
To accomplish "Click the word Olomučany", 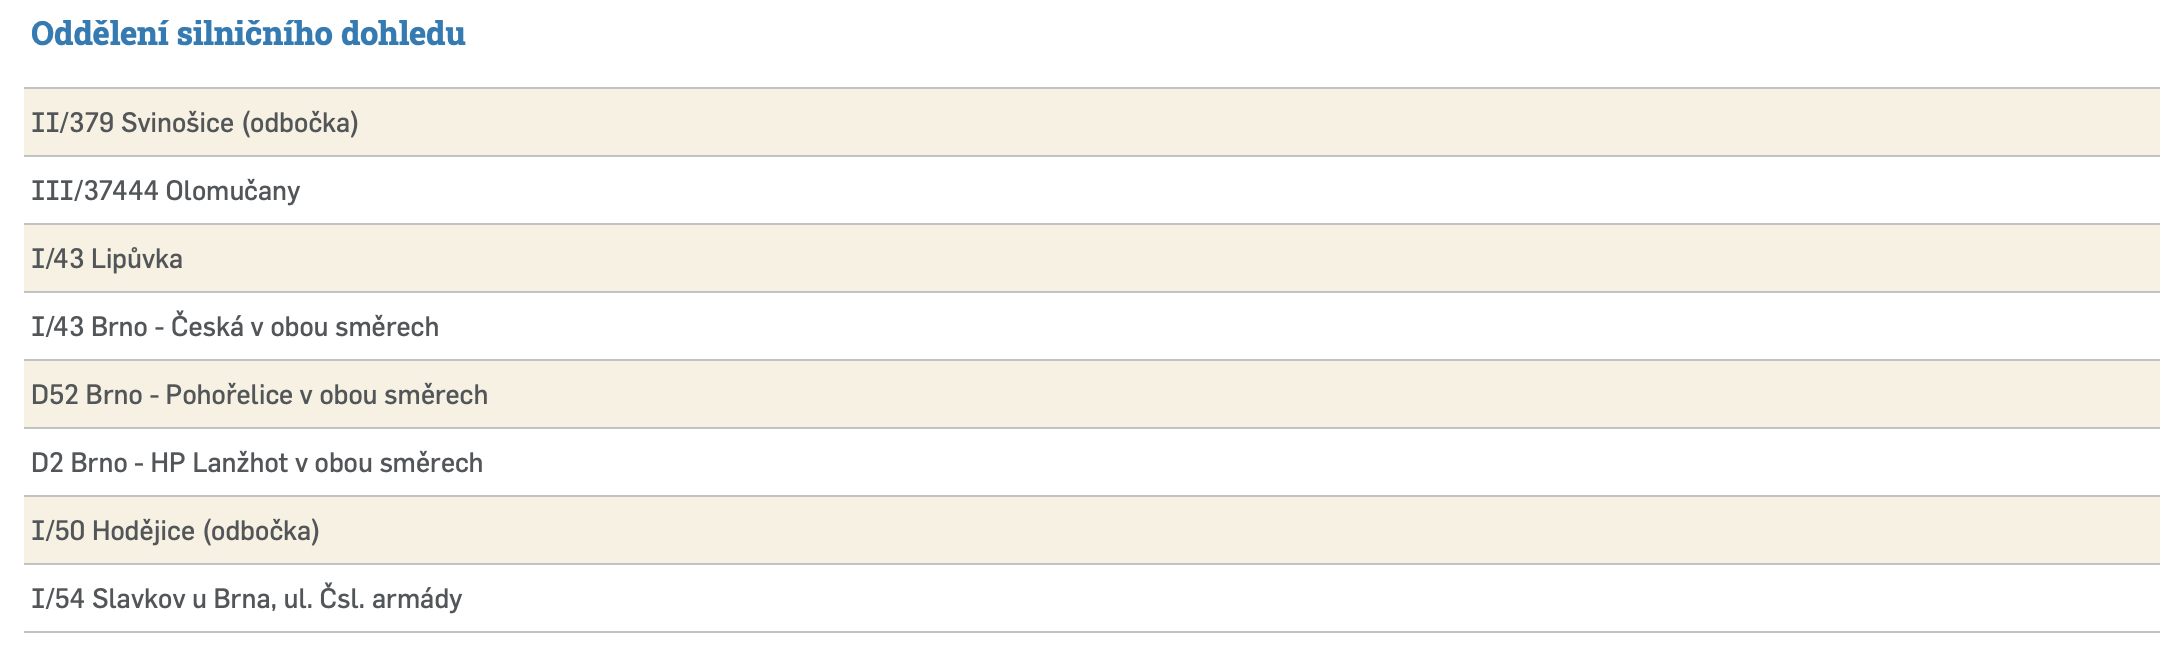I will click(232, 190).
